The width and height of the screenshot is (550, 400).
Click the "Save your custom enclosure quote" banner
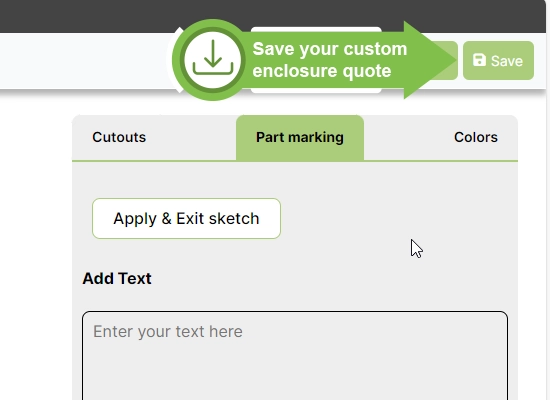click(x=314, y=60)
